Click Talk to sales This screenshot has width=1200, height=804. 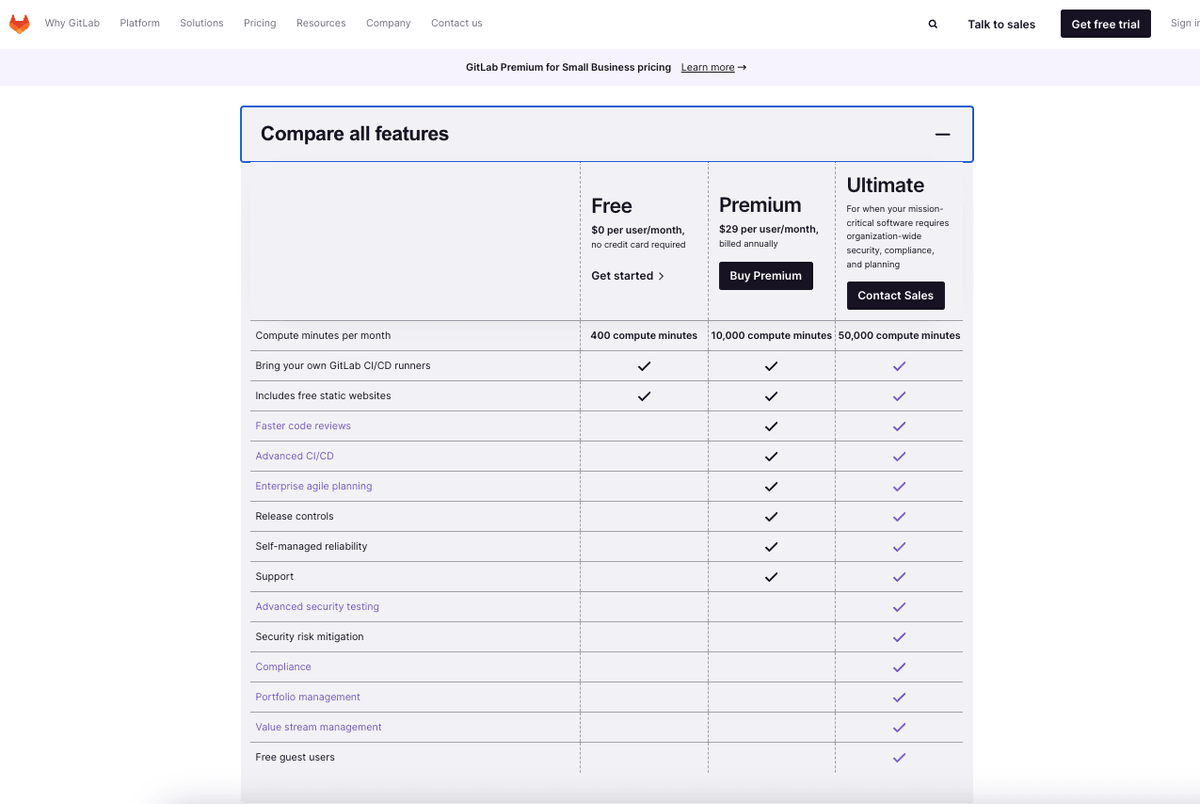[1002, 24]
